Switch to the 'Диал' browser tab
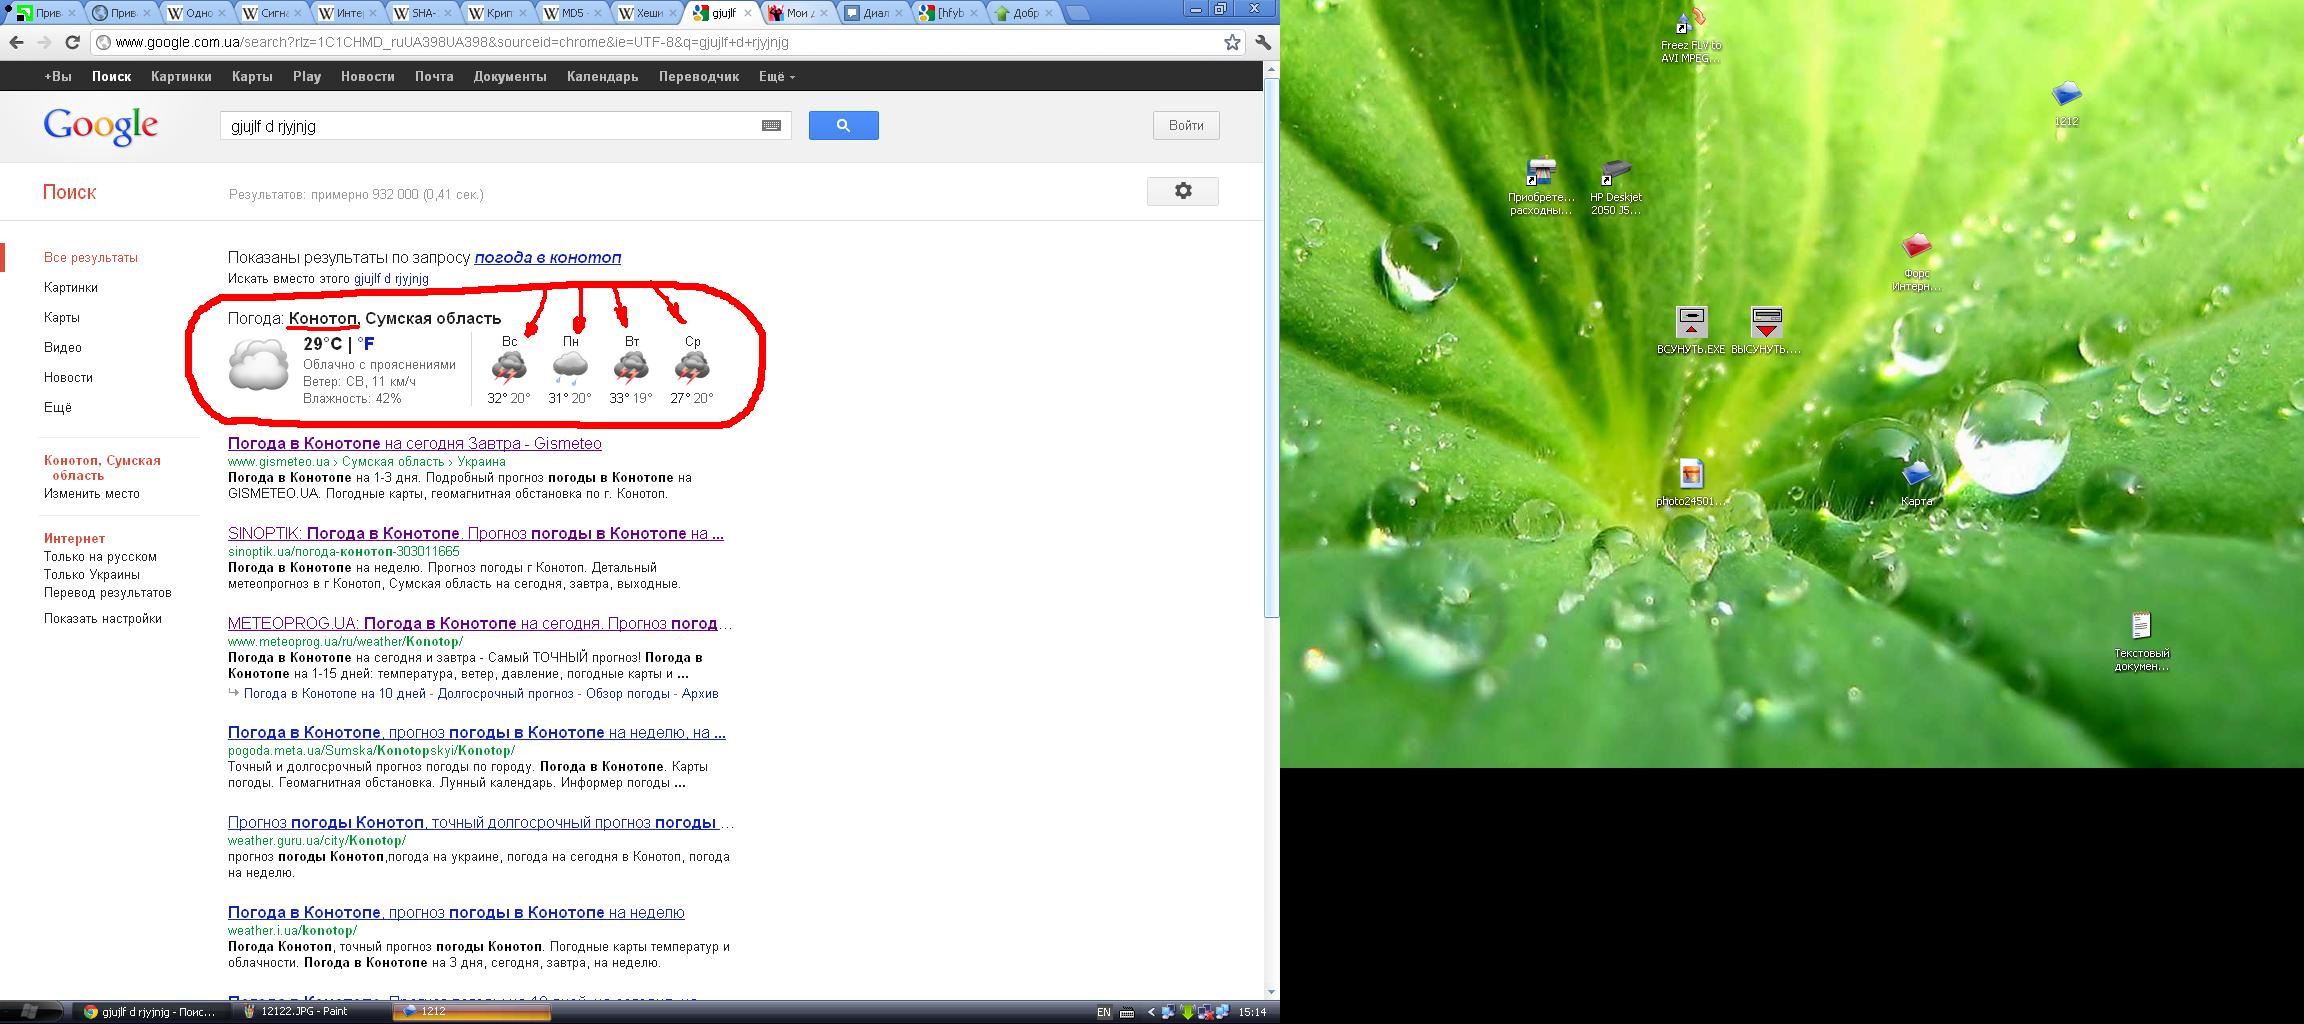 [x=873, y=13]
